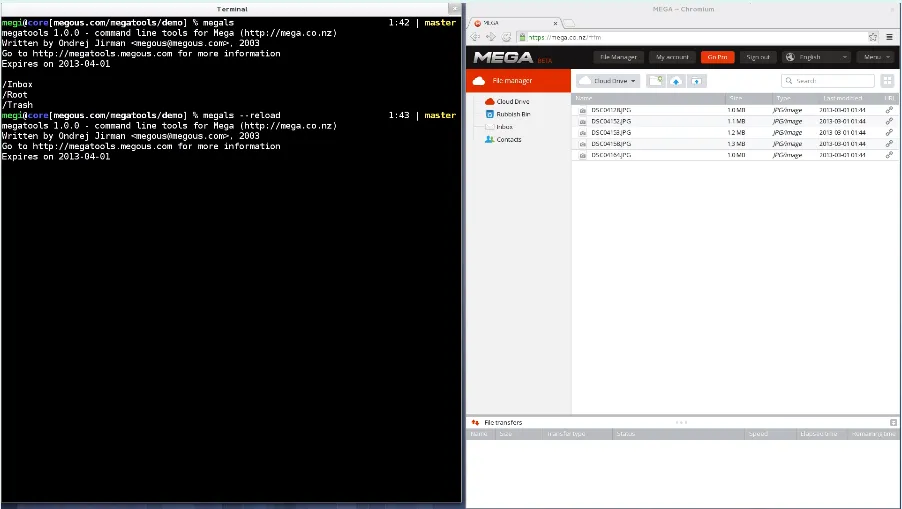Click the globe icon beside English
This screenshot has width=902, height=509.
click(790, 57)
